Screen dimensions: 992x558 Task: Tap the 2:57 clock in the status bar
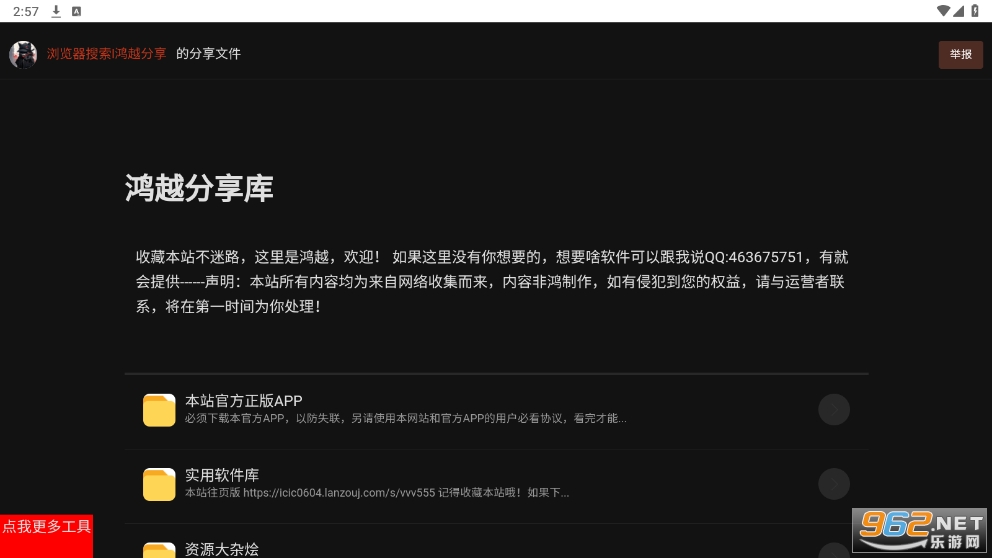[x=26, y=11]
